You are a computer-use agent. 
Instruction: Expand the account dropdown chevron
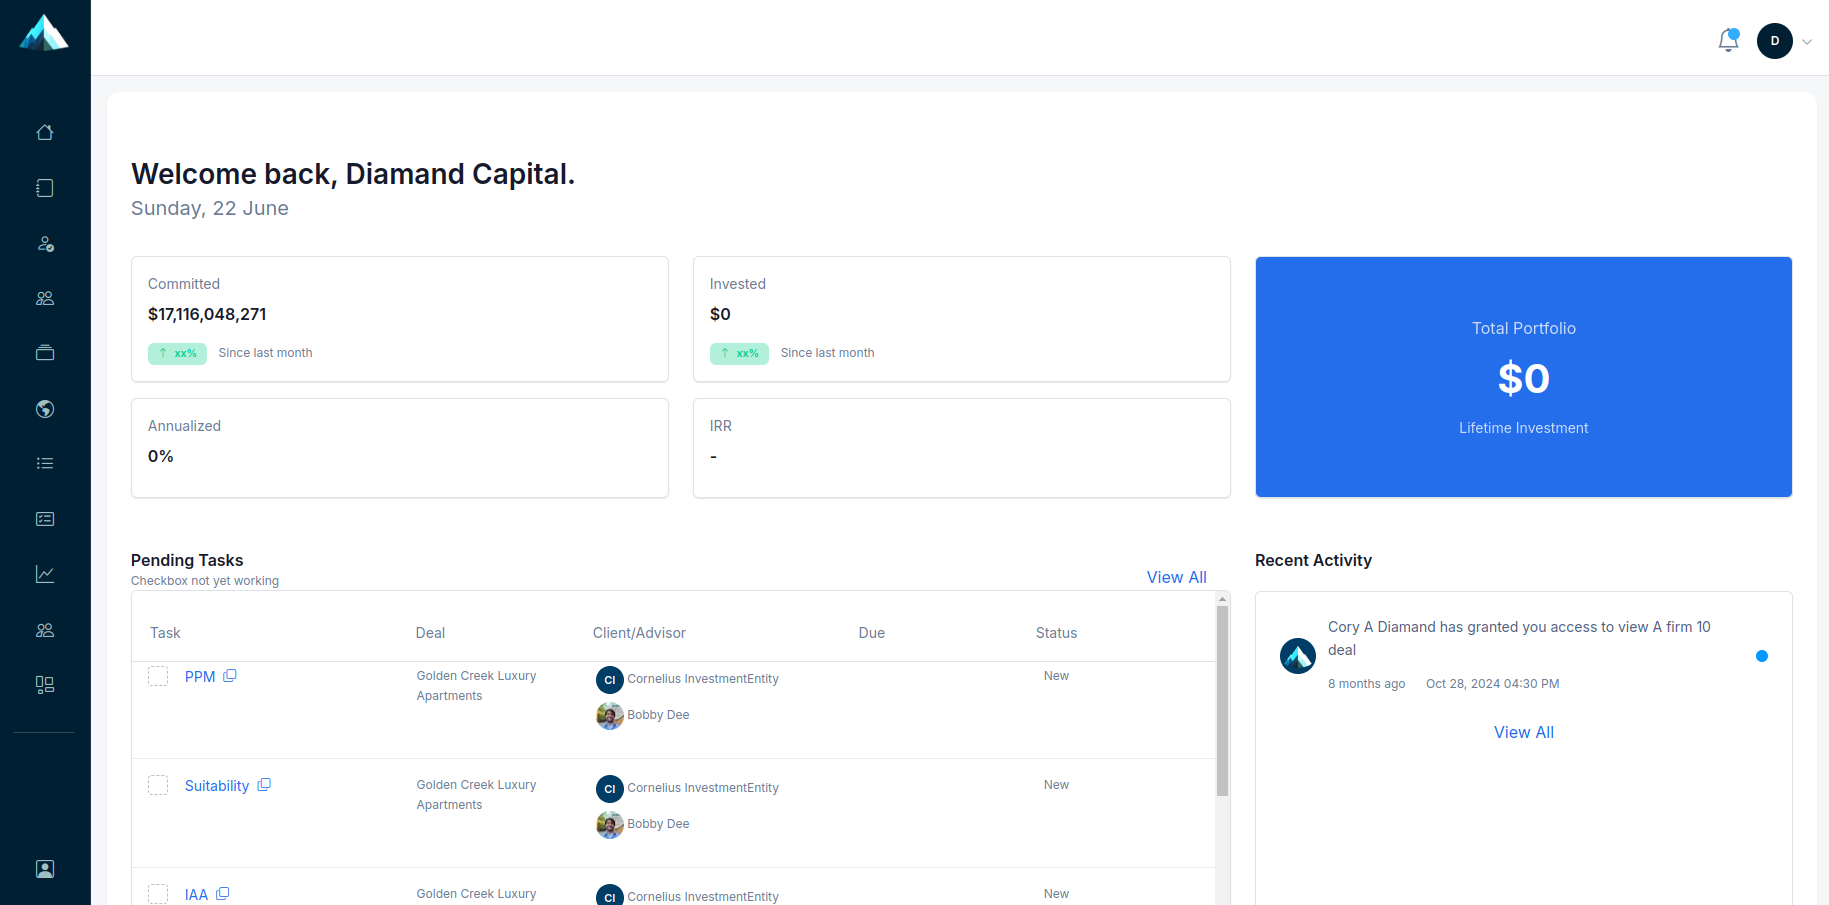(1807, 42)
